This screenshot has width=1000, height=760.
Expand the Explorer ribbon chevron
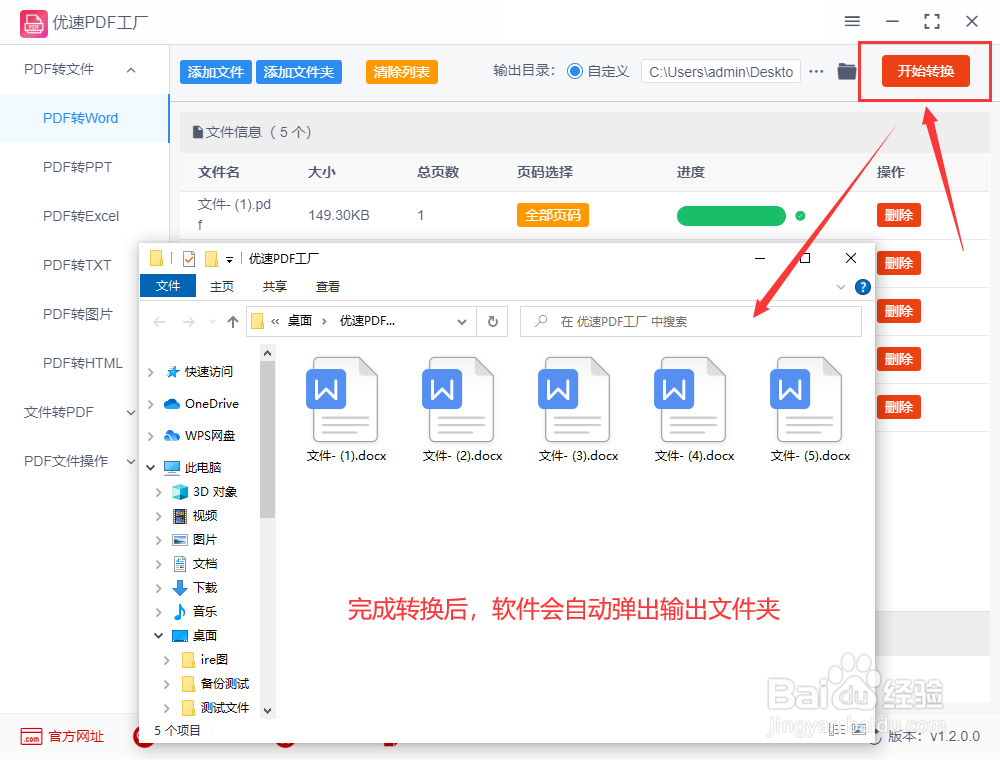tap(841, 288)
